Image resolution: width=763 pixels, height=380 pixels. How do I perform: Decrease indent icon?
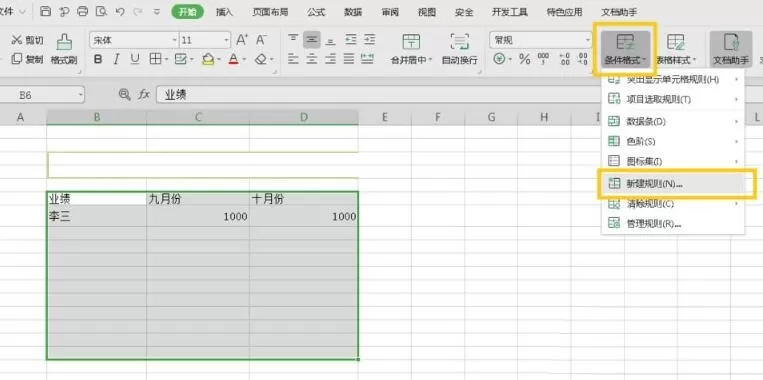coord(350,40)
